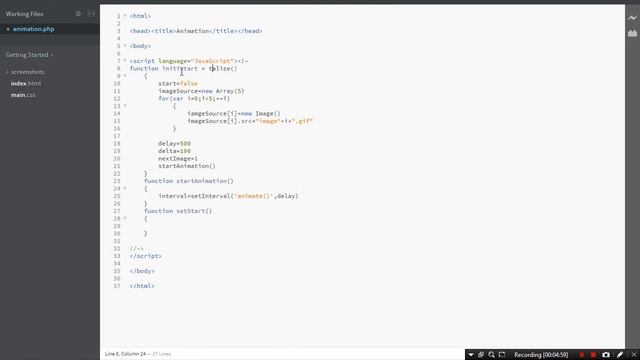This screenshot has height=360, width=640.
Task: Take a snapshot with the camera icon
Action: click(x=606, y=355)
